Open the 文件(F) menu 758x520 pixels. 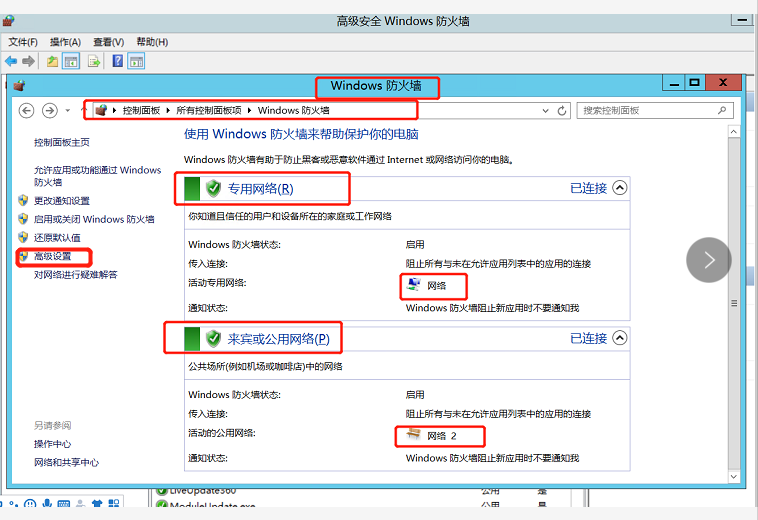(x=23, y=42)
